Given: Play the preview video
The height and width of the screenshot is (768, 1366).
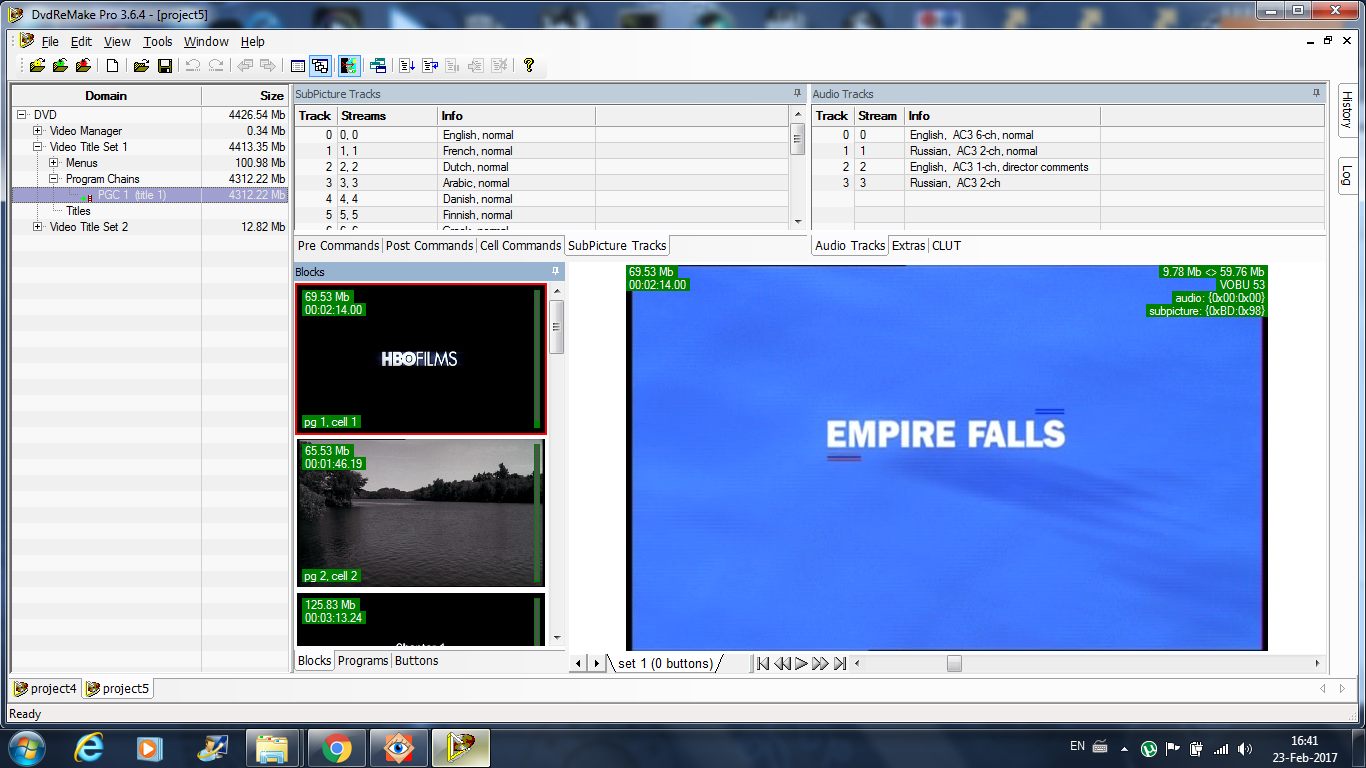Looking at the screenshot, I should point(801,663).
